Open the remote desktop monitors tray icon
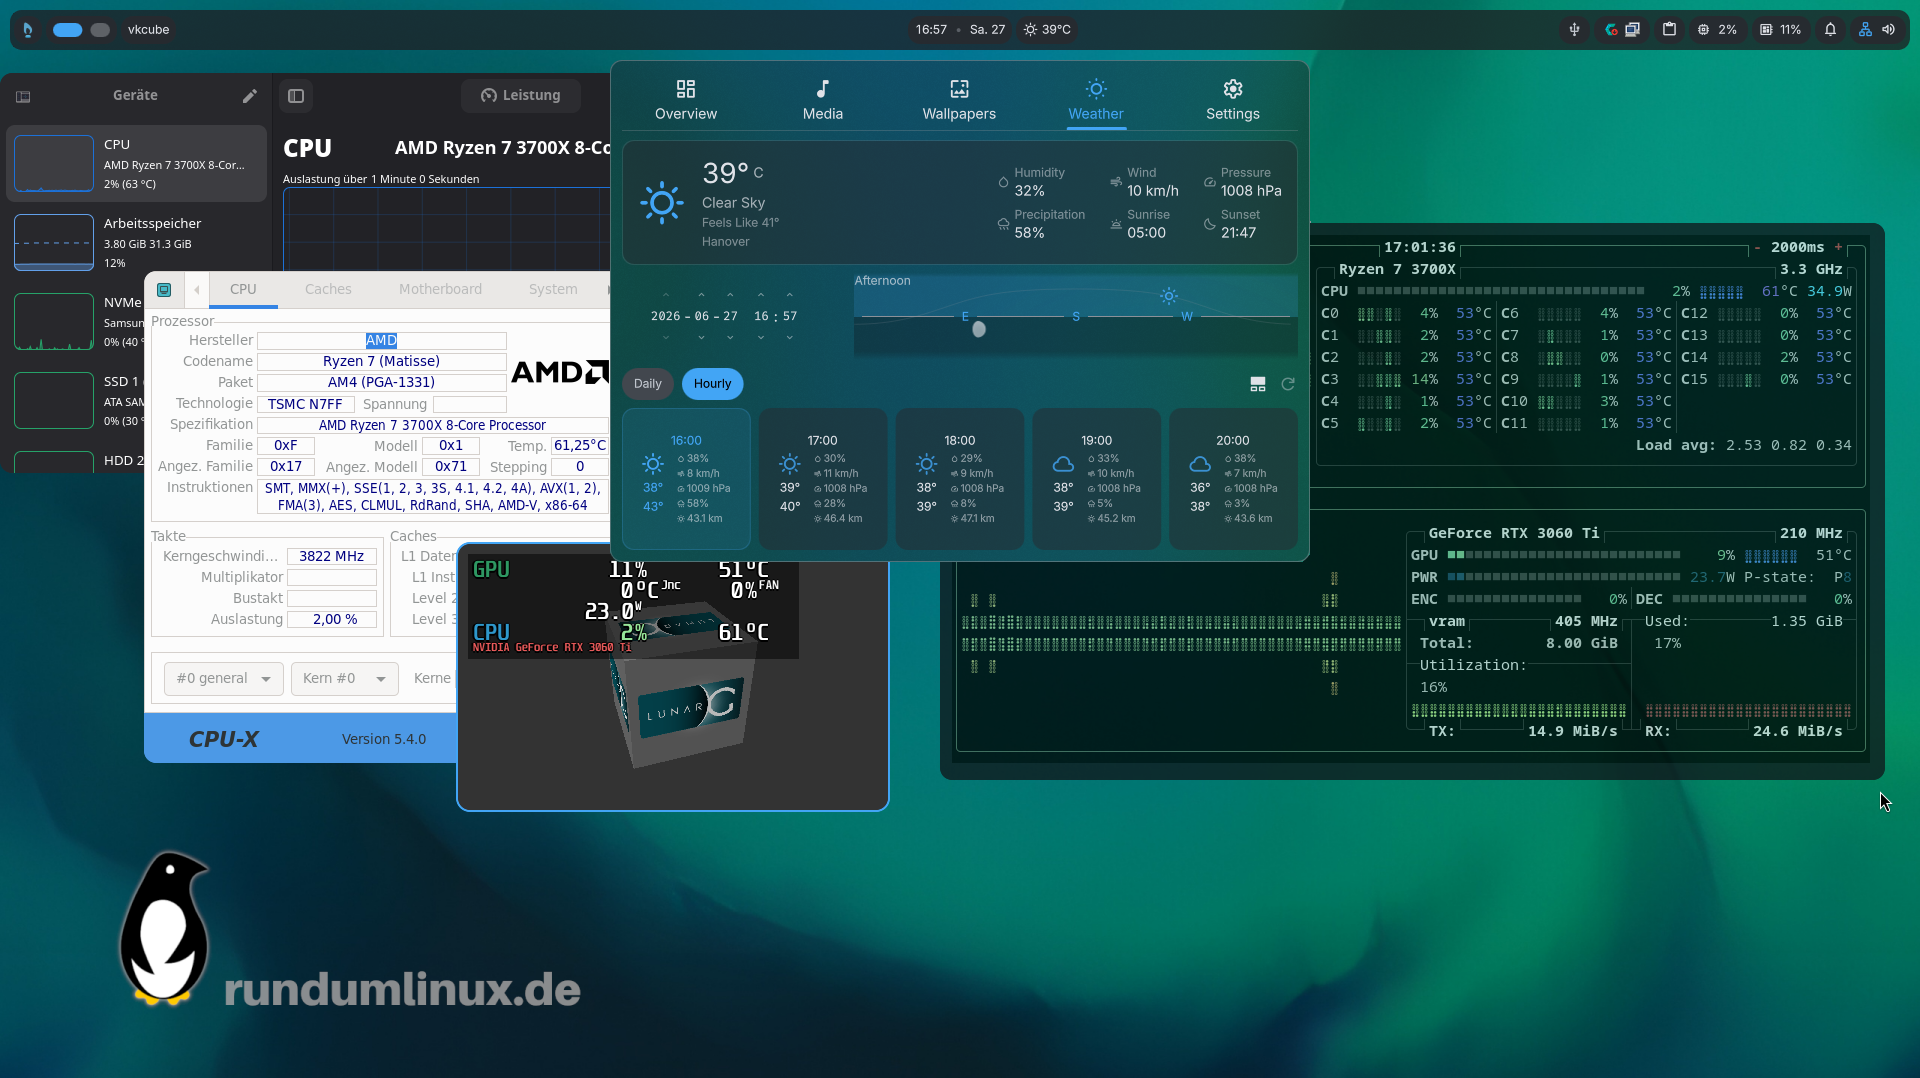This screenshot has width=1920, height=1078. click(1632, 30)
